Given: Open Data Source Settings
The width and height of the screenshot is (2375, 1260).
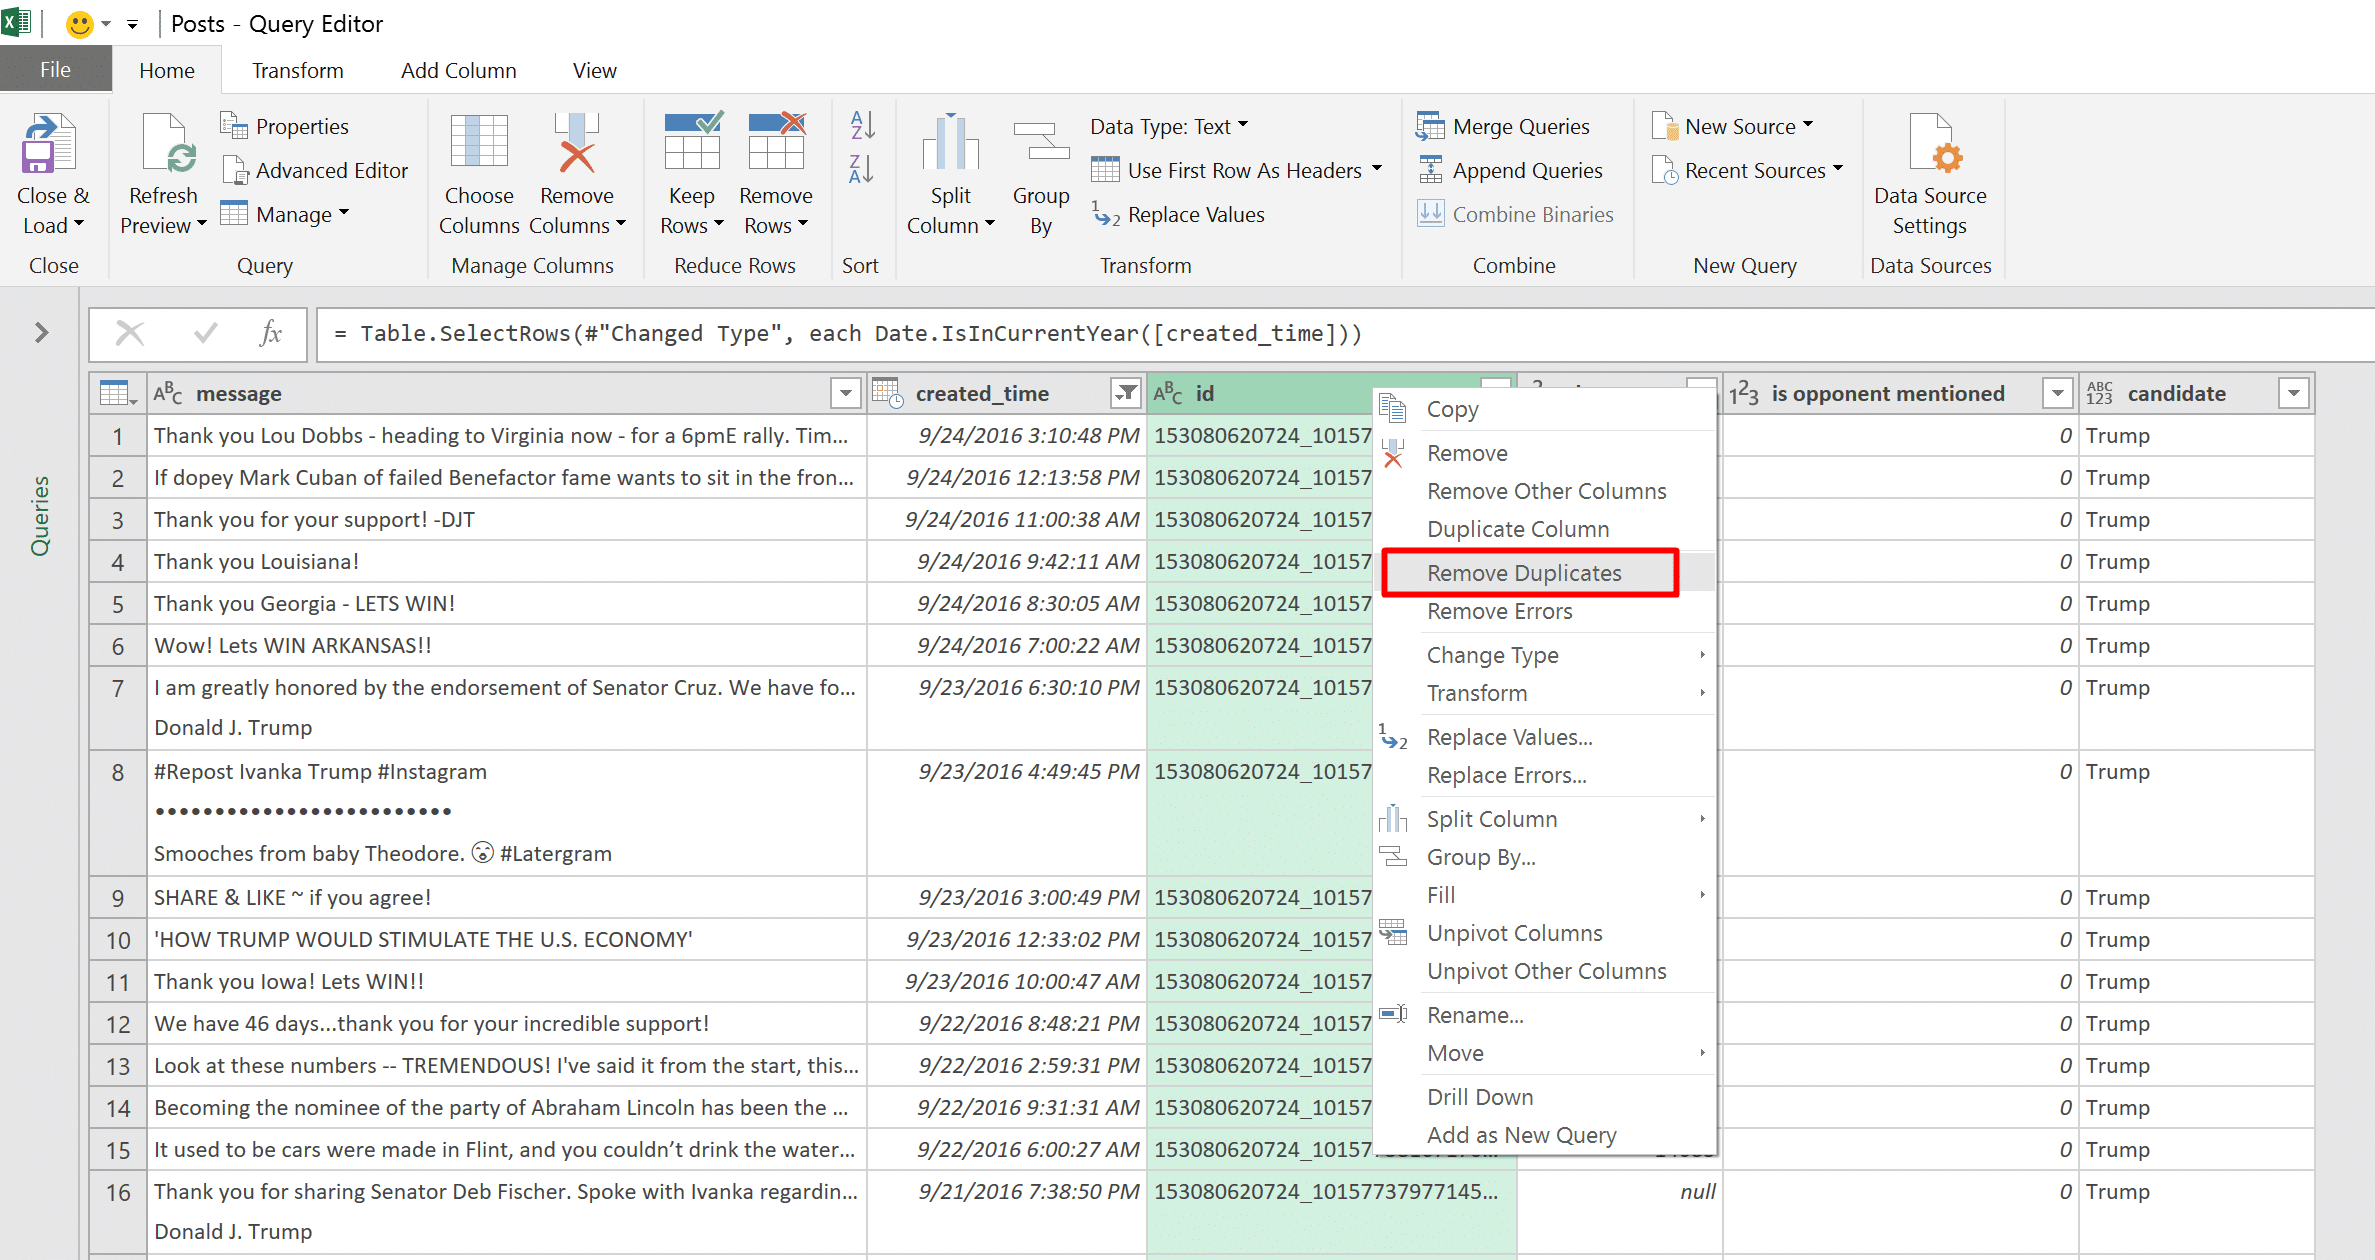Looking at the screenshot, I should click(1930, 145).
